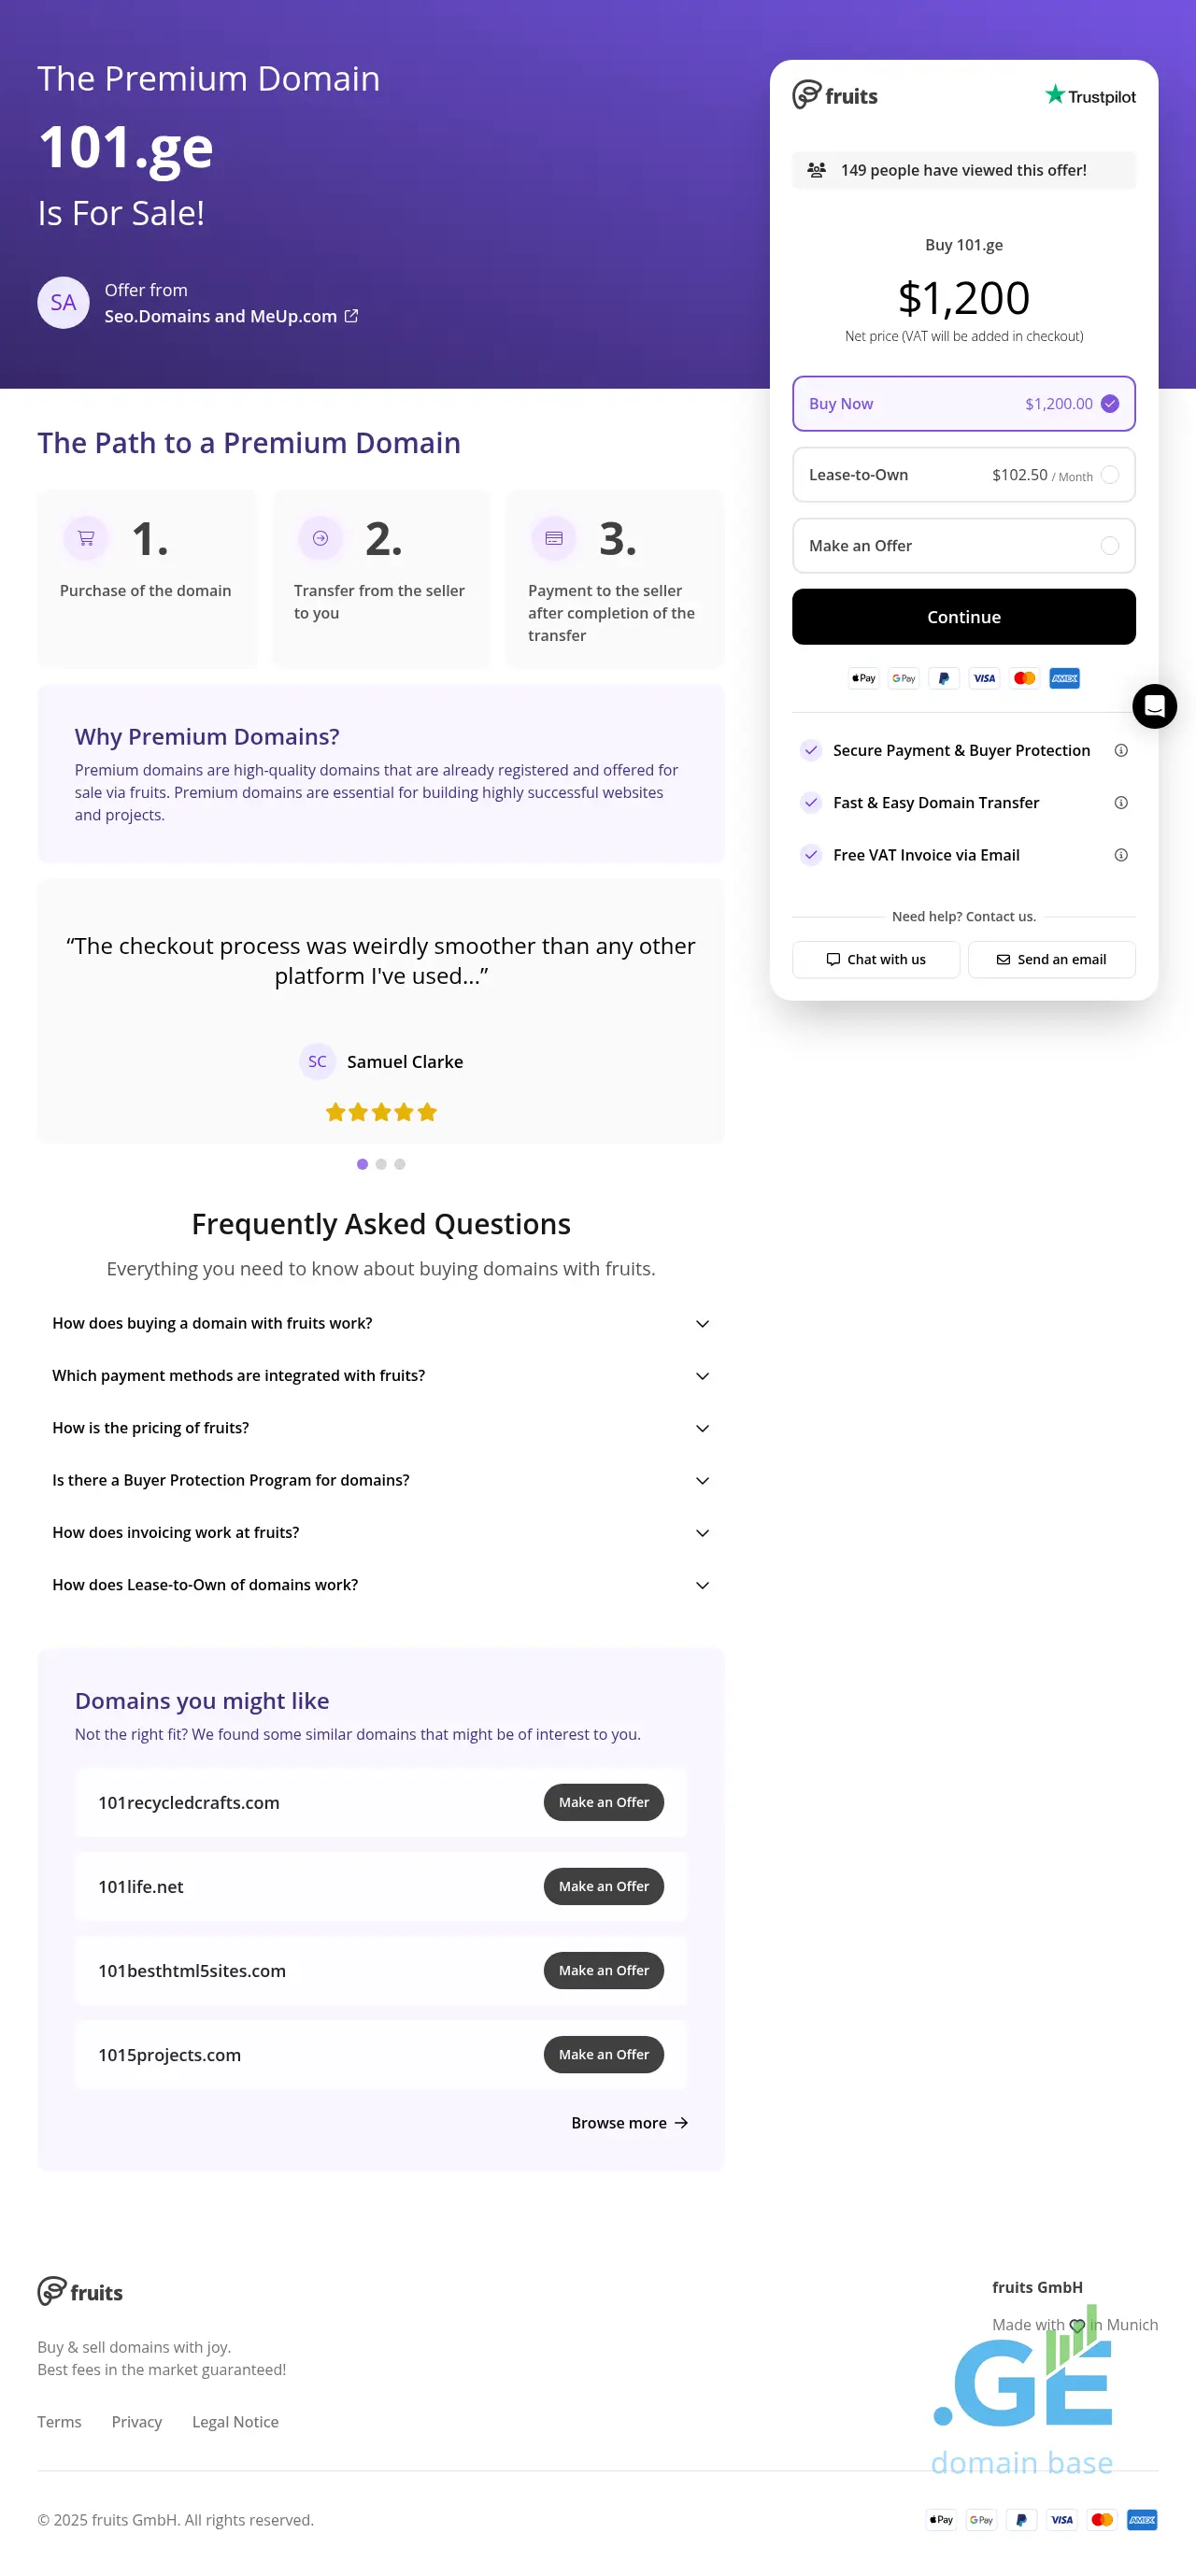This screenshot has height=2576, width=1196.
Task: Go to the second testimonial carousel dot
Action: (x=381, y=1164)
